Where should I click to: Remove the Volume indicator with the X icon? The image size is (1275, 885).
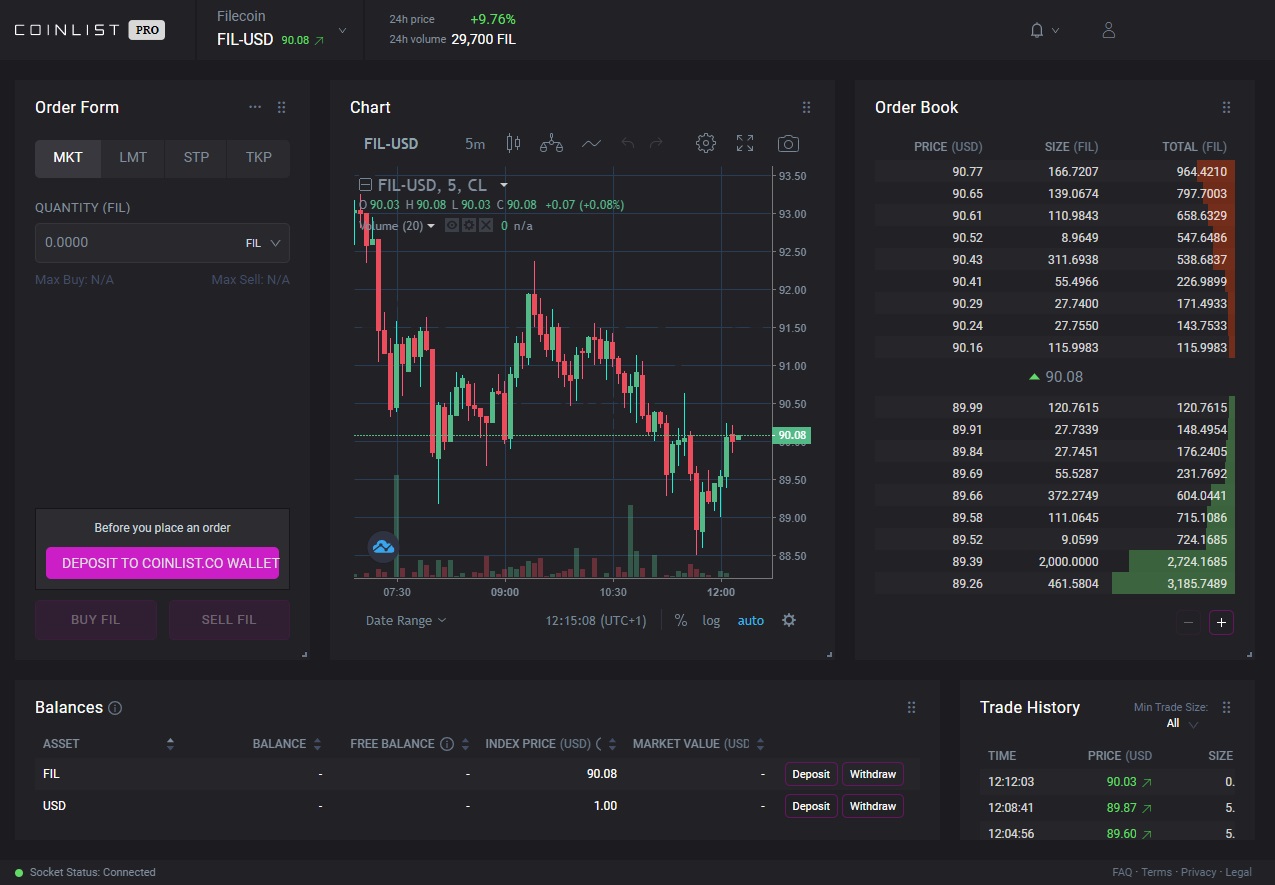pyautogui.click(x=486, y=226)
